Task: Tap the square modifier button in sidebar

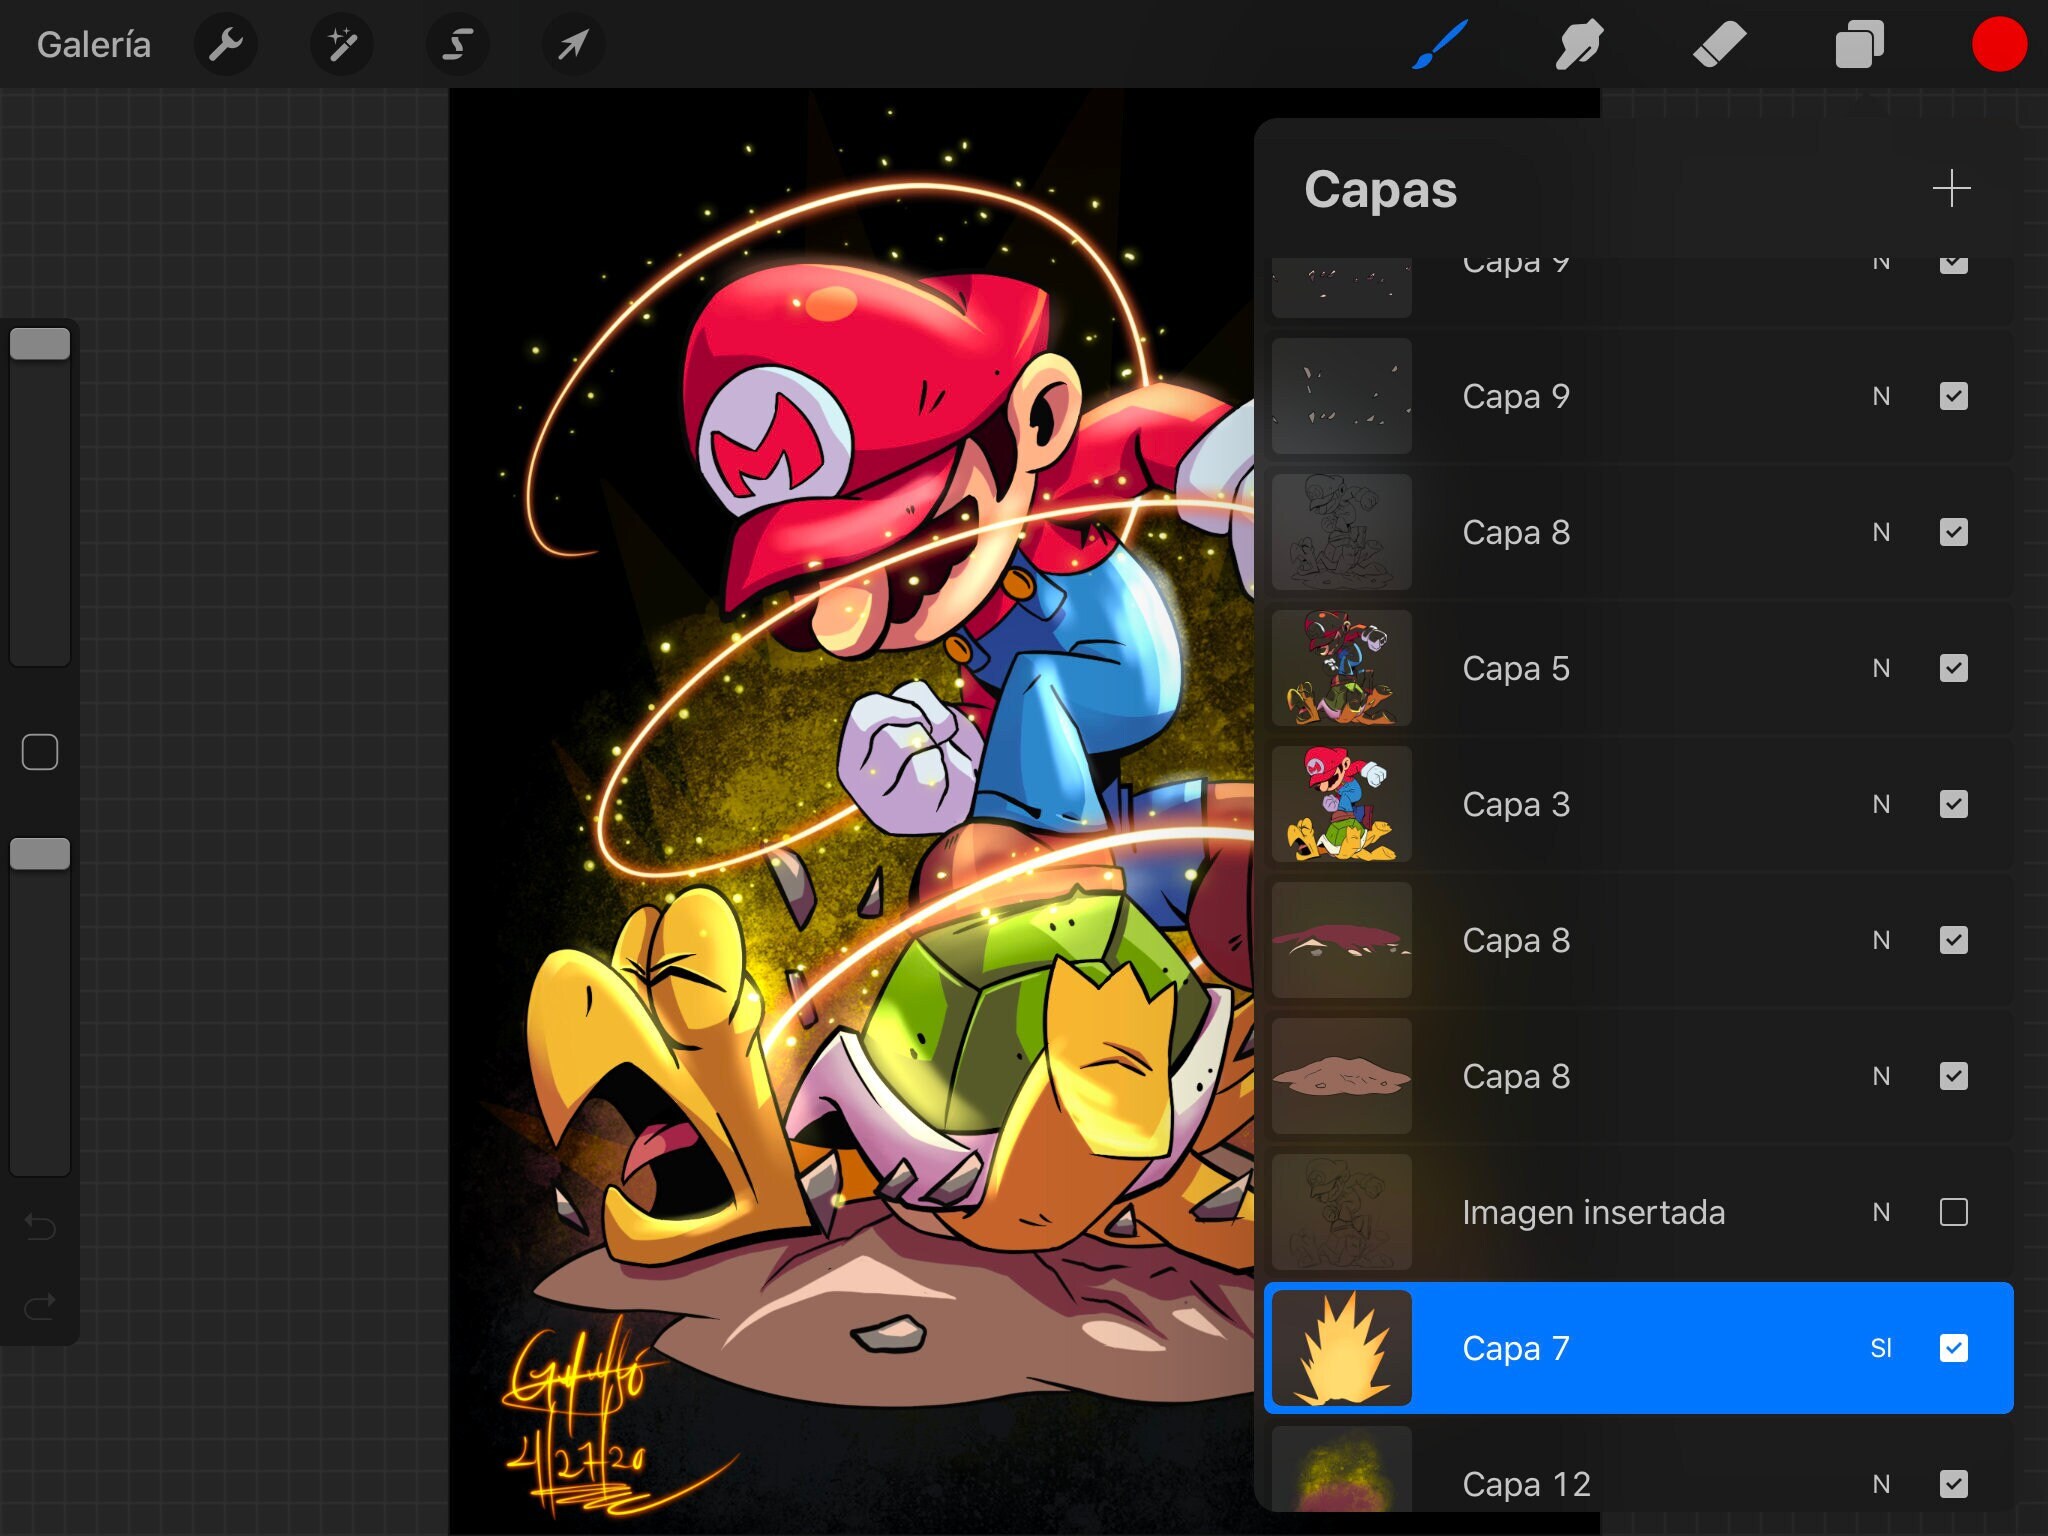Action: tap(40, 752)
